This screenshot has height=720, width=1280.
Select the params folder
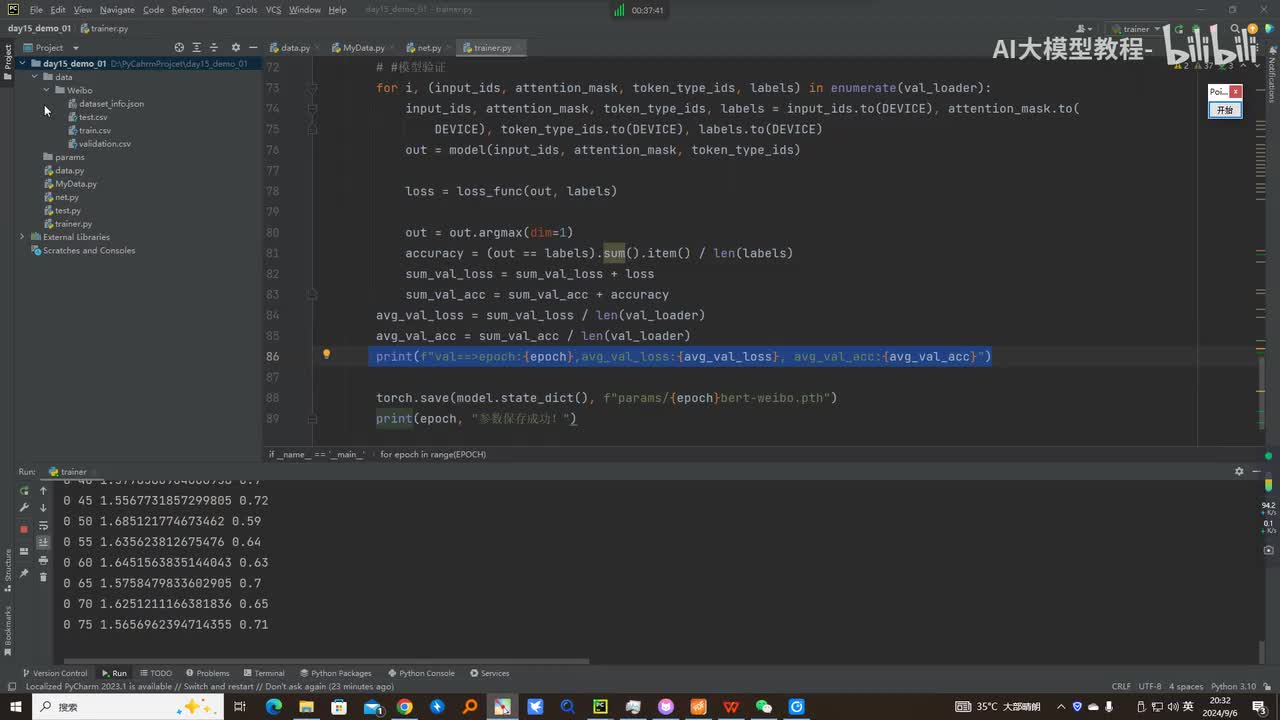click(64, 157)
